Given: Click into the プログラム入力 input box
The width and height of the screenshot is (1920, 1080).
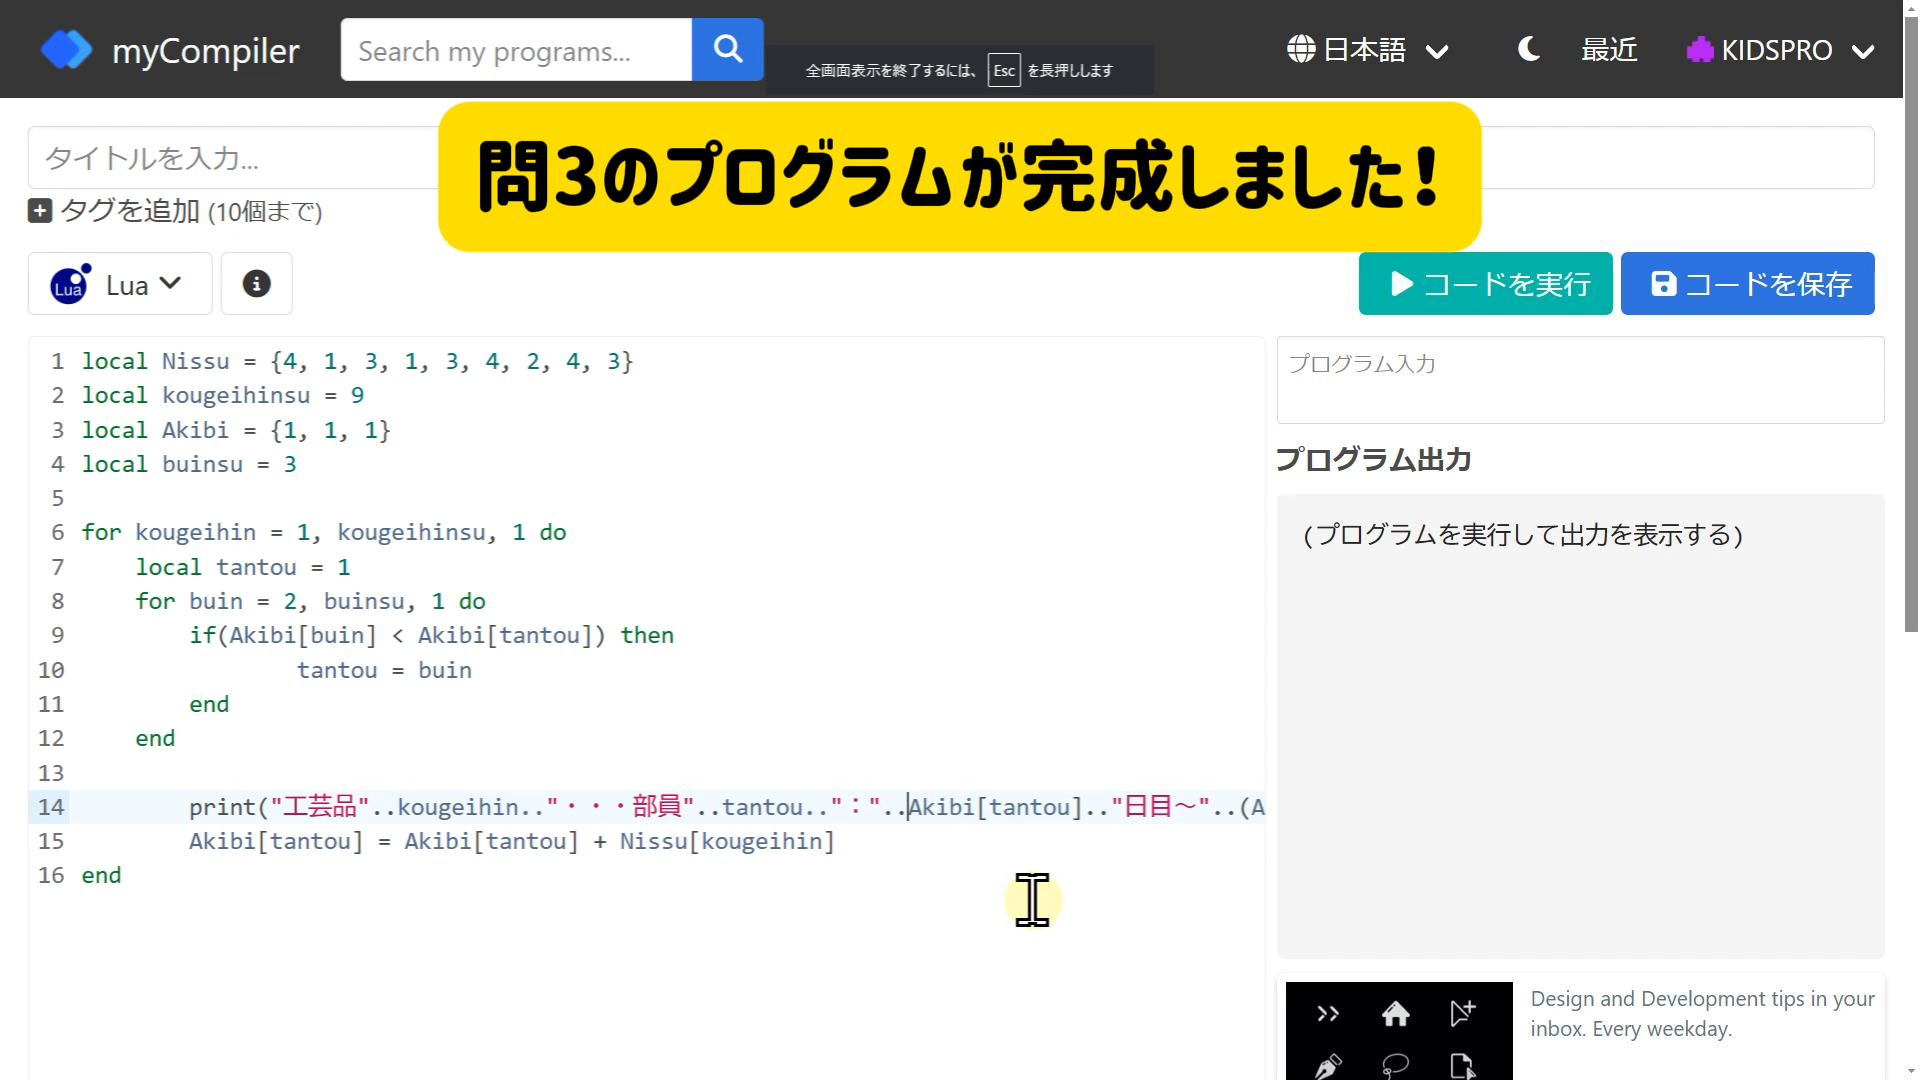Looking at the screenshot, I should click(1580, 381).
